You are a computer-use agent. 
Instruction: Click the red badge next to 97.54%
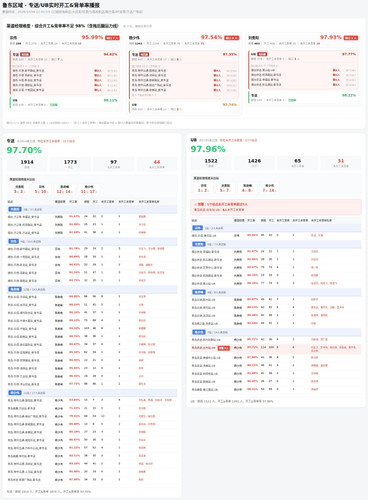point(232,38)
